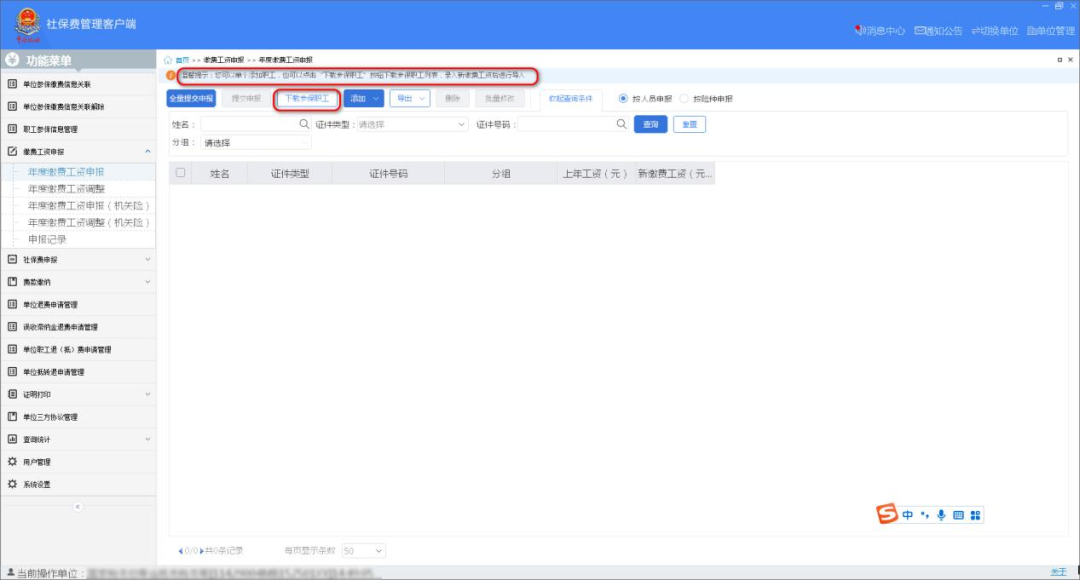Click Sogou input method S logo
The height and width of the screenshot is (580, 1080).
pos(887,514)
